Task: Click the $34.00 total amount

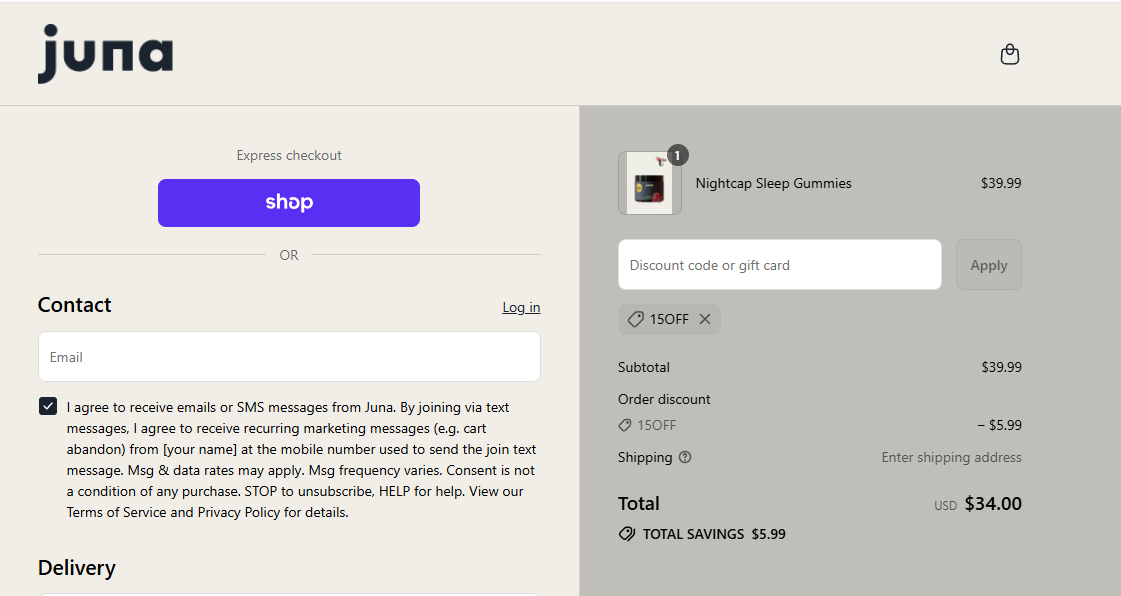Action: 993,504
